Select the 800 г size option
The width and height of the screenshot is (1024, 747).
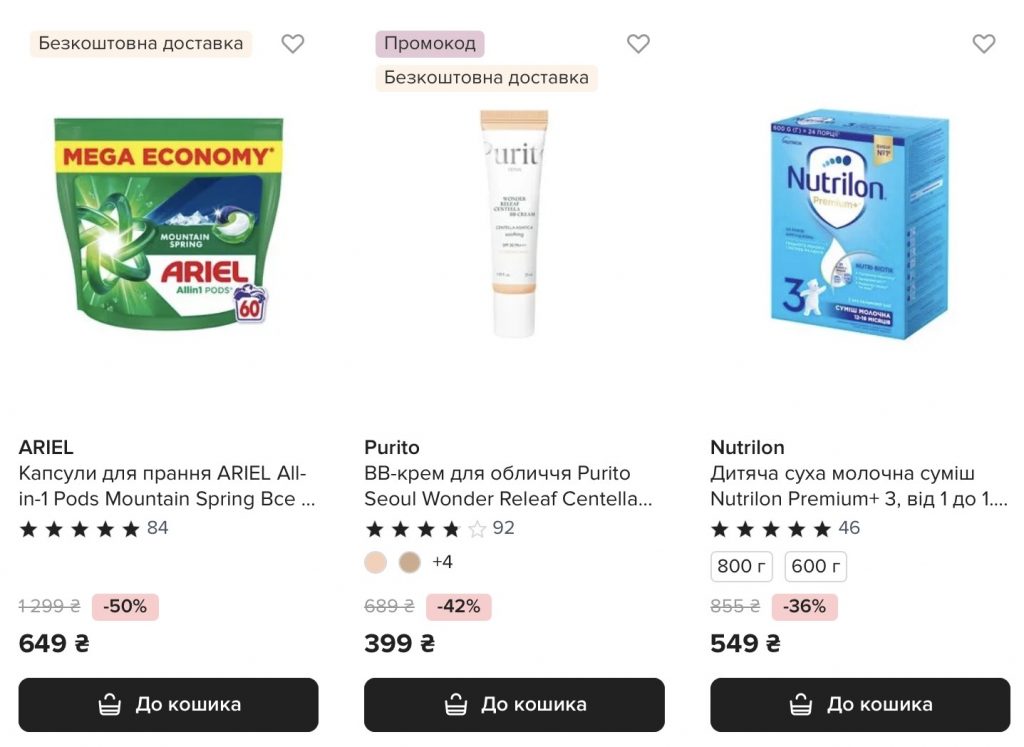[742, 566]
